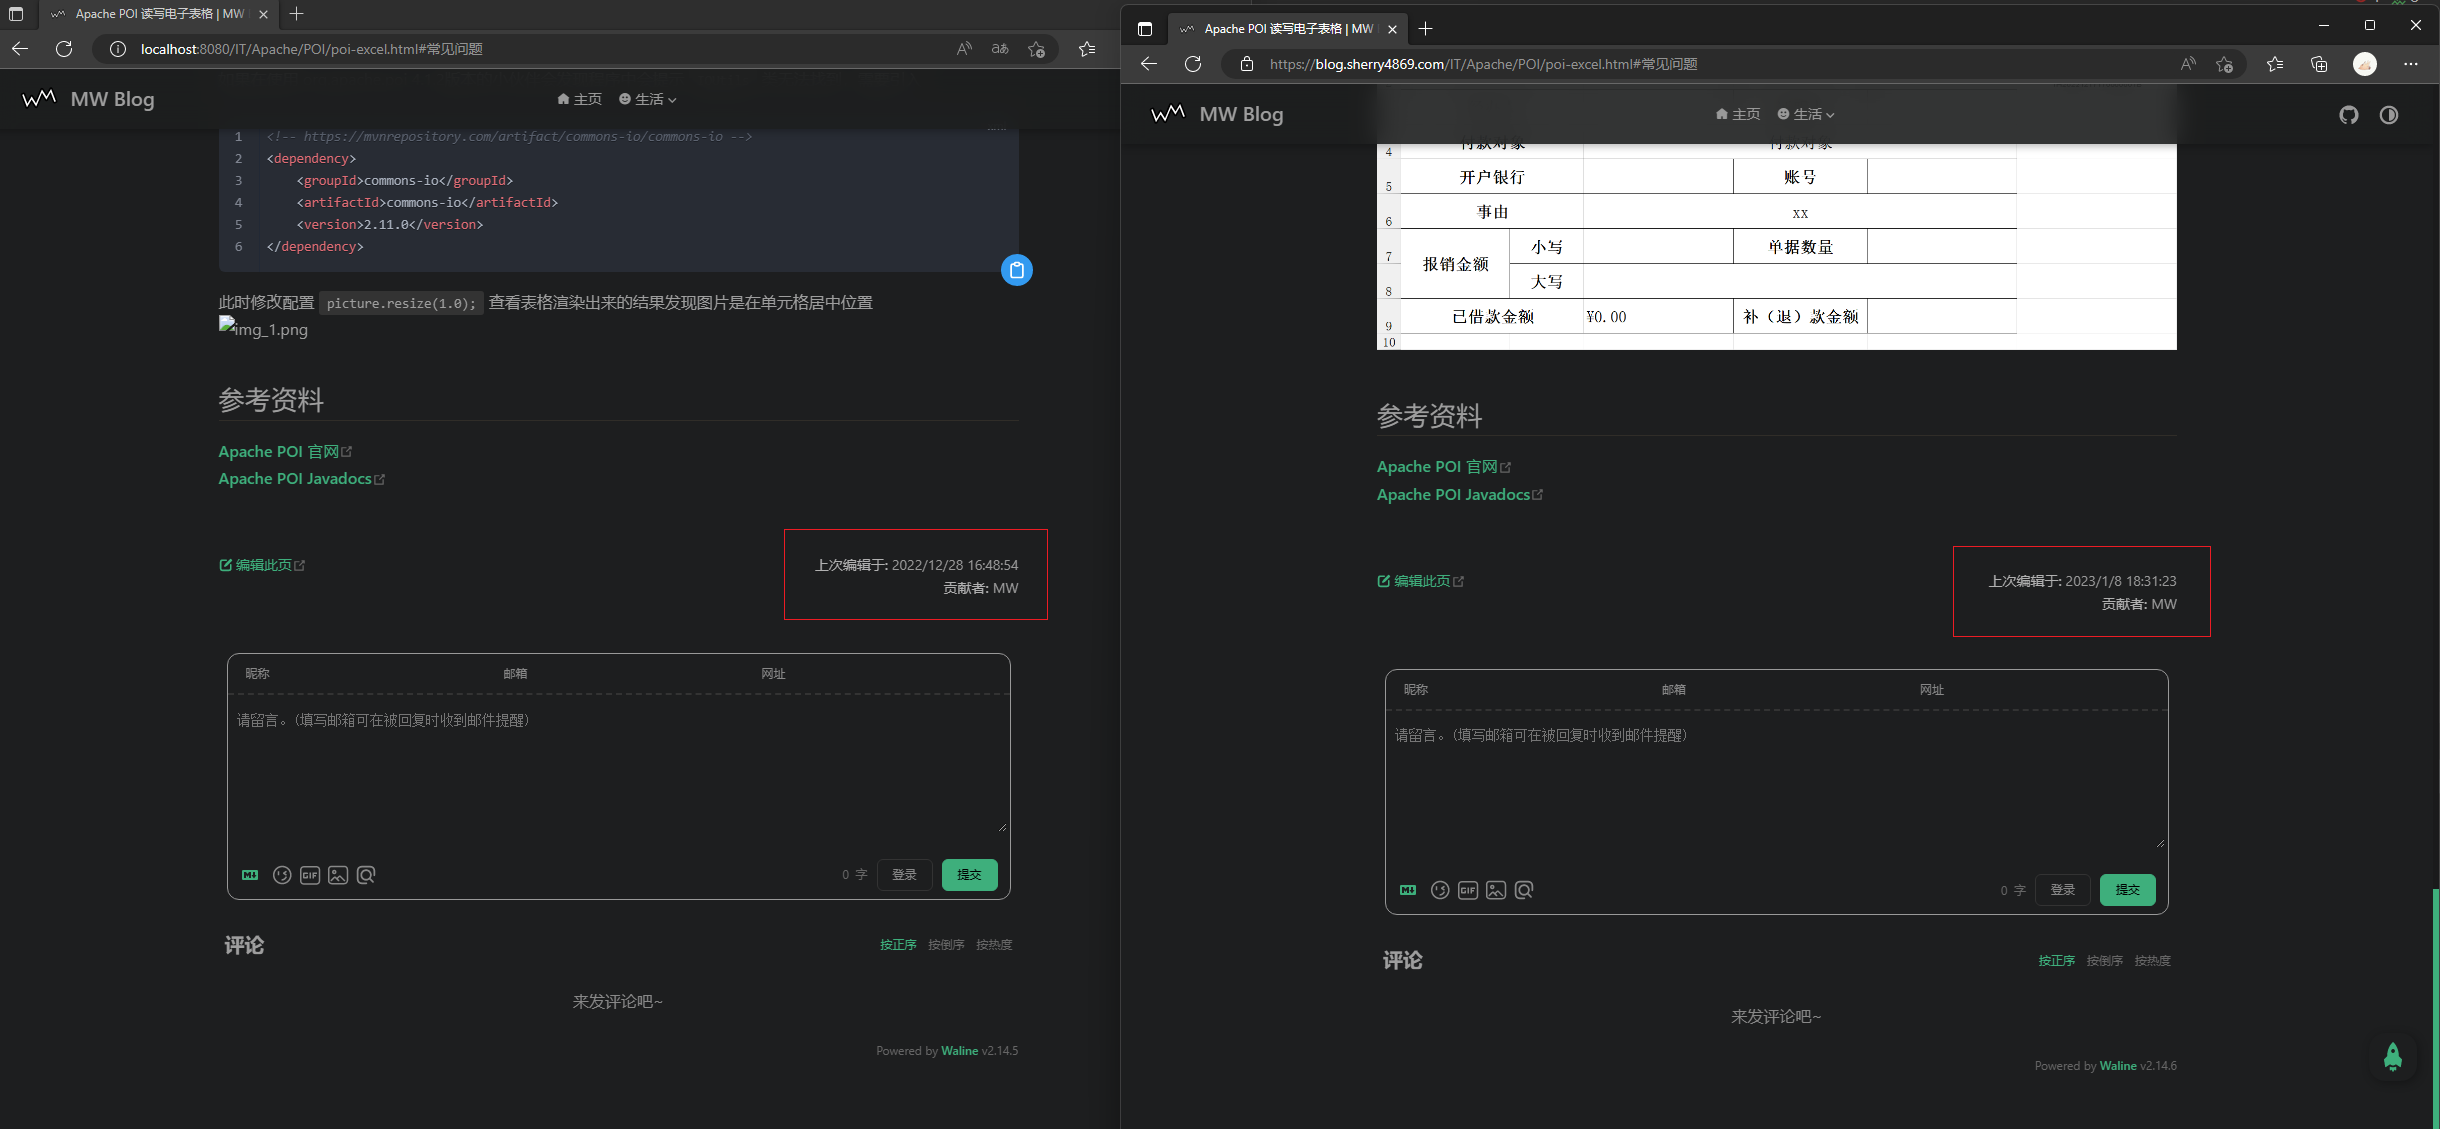The width and height of the screenshot is (2440, 1129).
Task: Open the emoji picker in the comment toolbar
Action: [281, 874]
